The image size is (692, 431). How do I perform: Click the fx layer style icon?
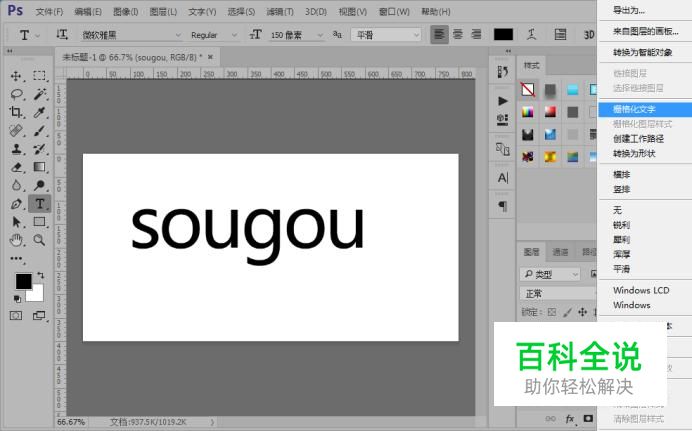click(x=570, y=419)
